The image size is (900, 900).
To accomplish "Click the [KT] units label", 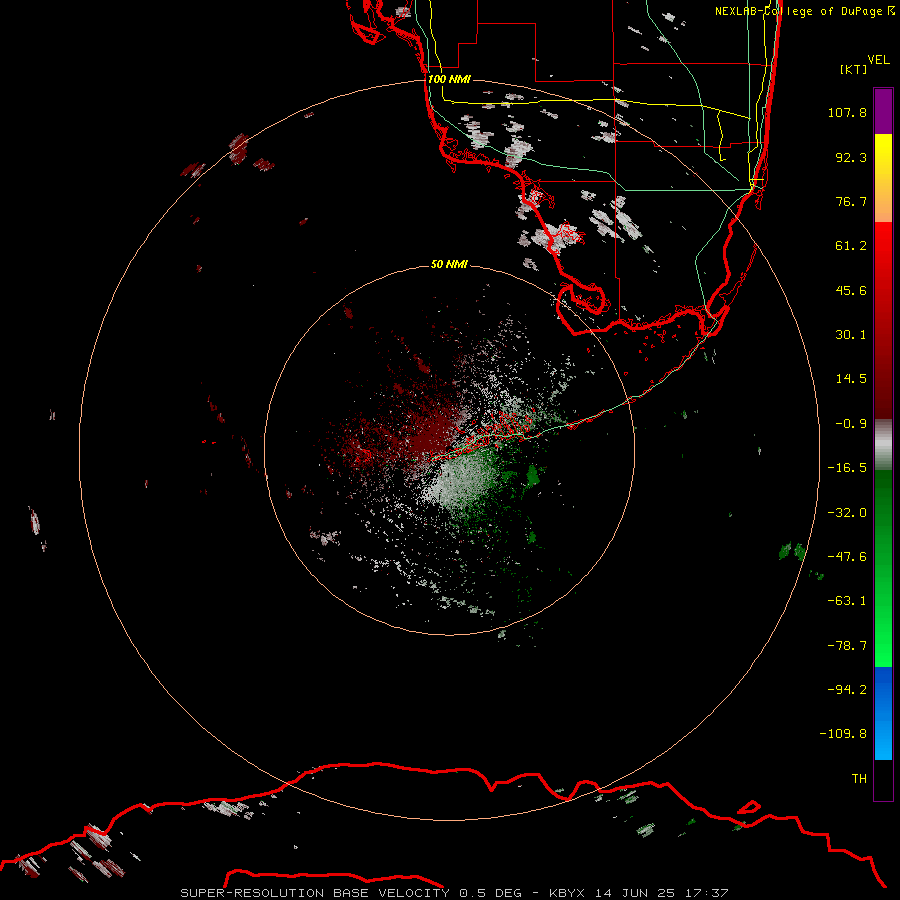I will pyautogui.click(x=854, y=69).
